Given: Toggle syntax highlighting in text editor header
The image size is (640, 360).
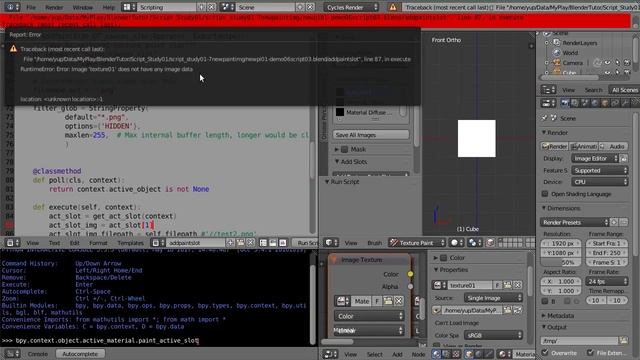Looking at the screenshot, I should (x=282, y=243).
